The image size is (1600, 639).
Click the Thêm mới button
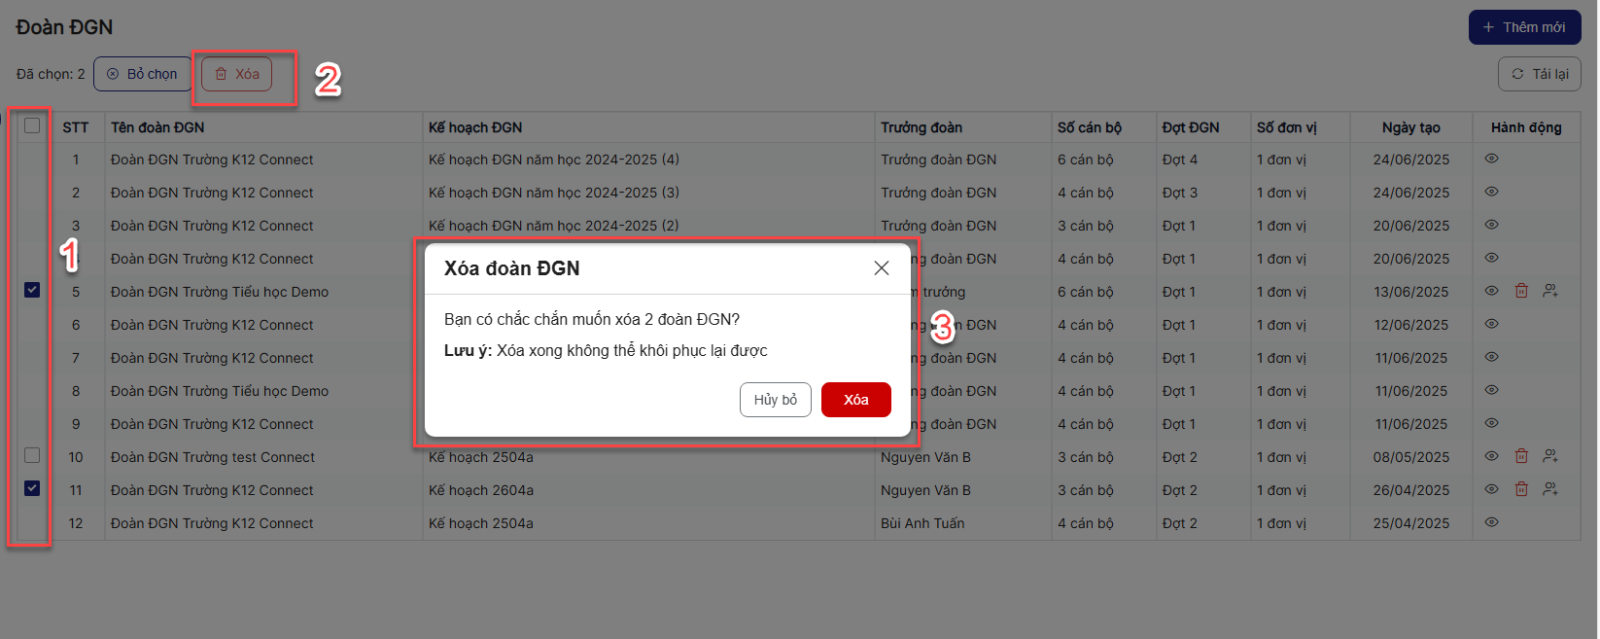1524,27
